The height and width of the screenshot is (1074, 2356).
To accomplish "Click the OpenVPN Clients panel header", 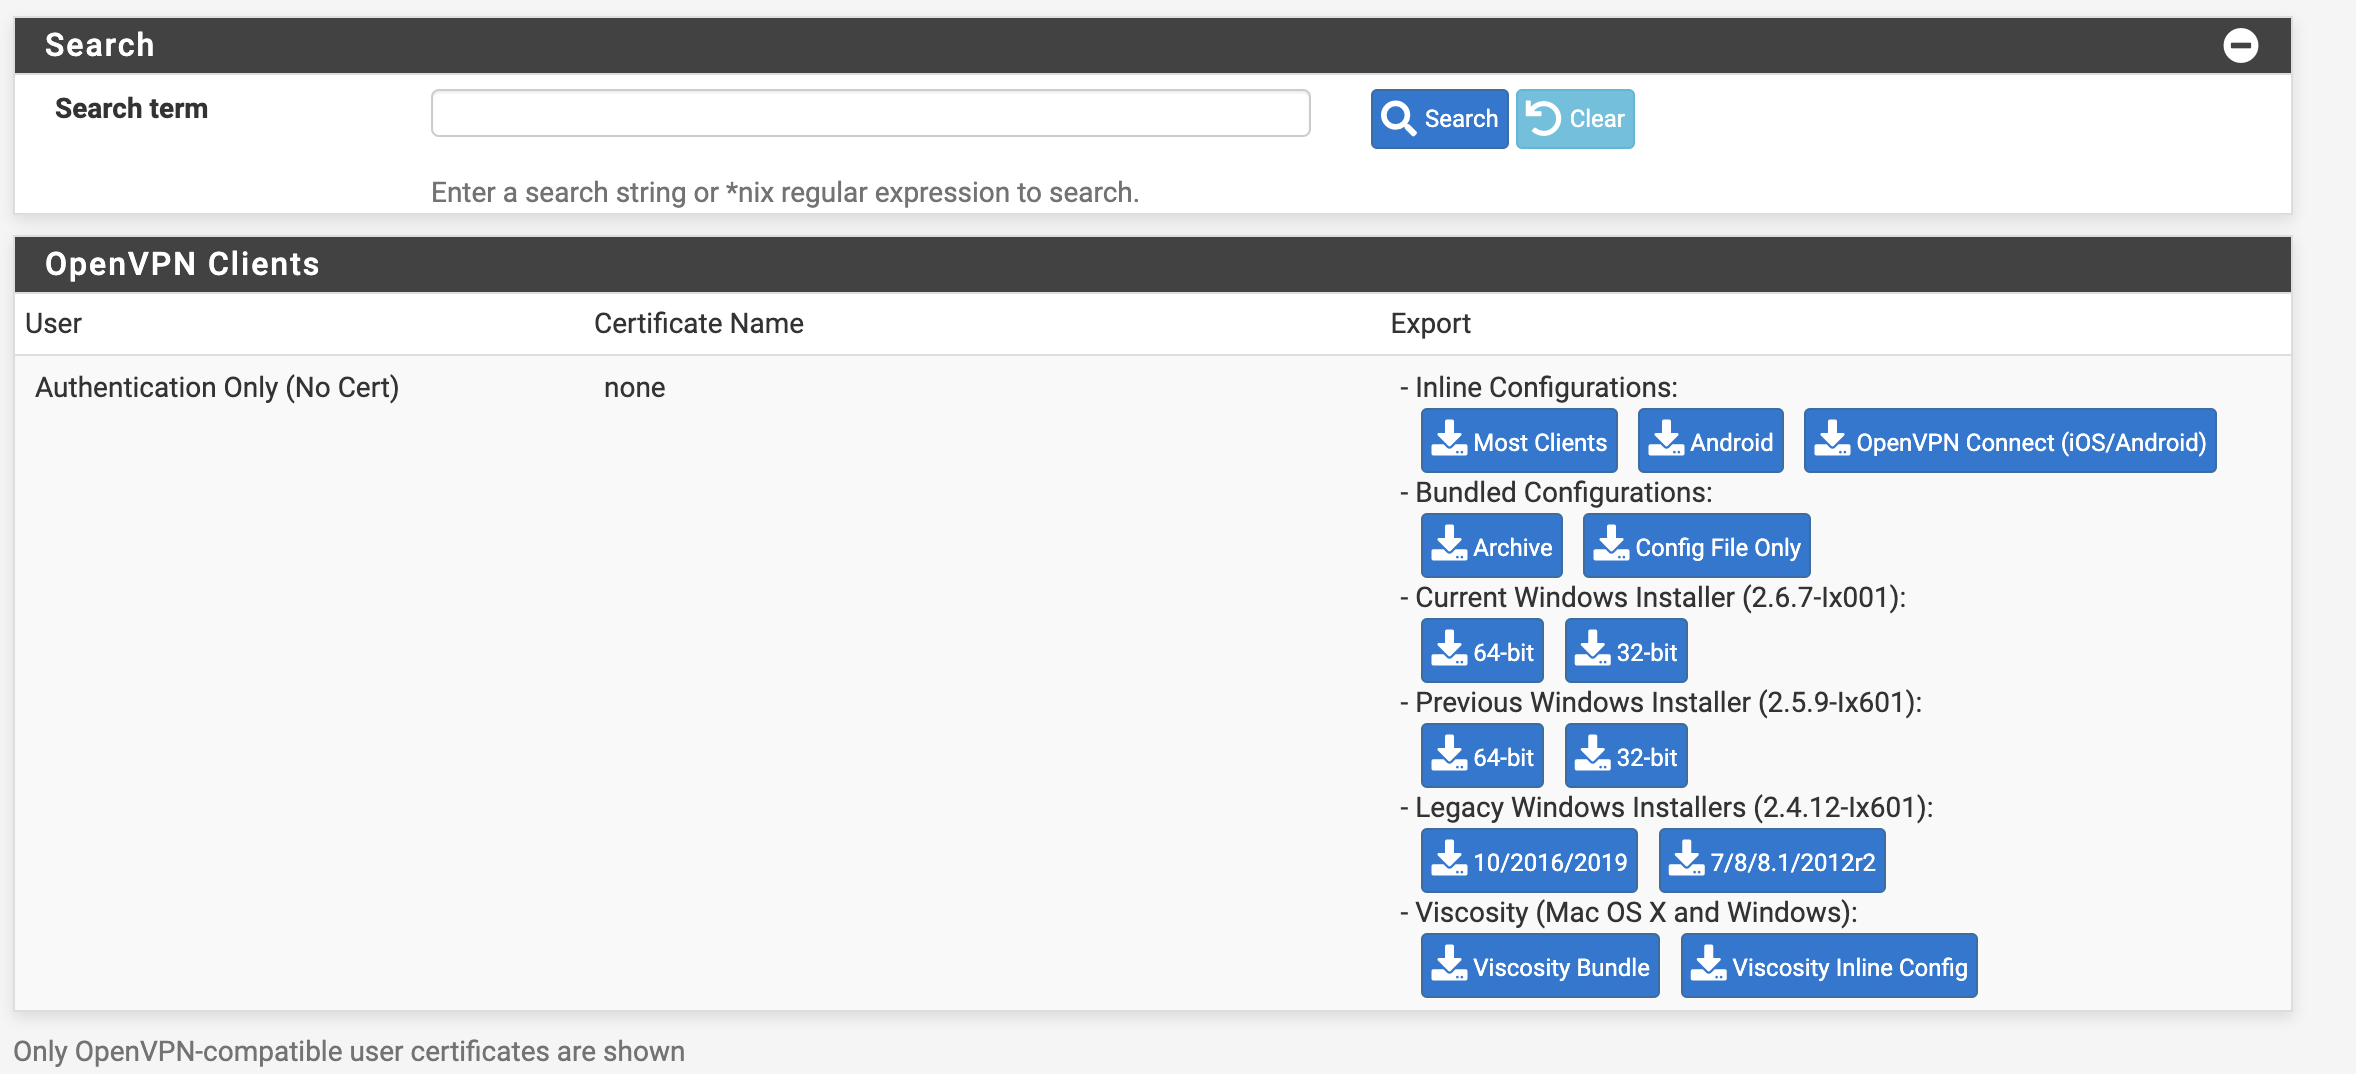I will pyautogui.click(x=182, y=264).
